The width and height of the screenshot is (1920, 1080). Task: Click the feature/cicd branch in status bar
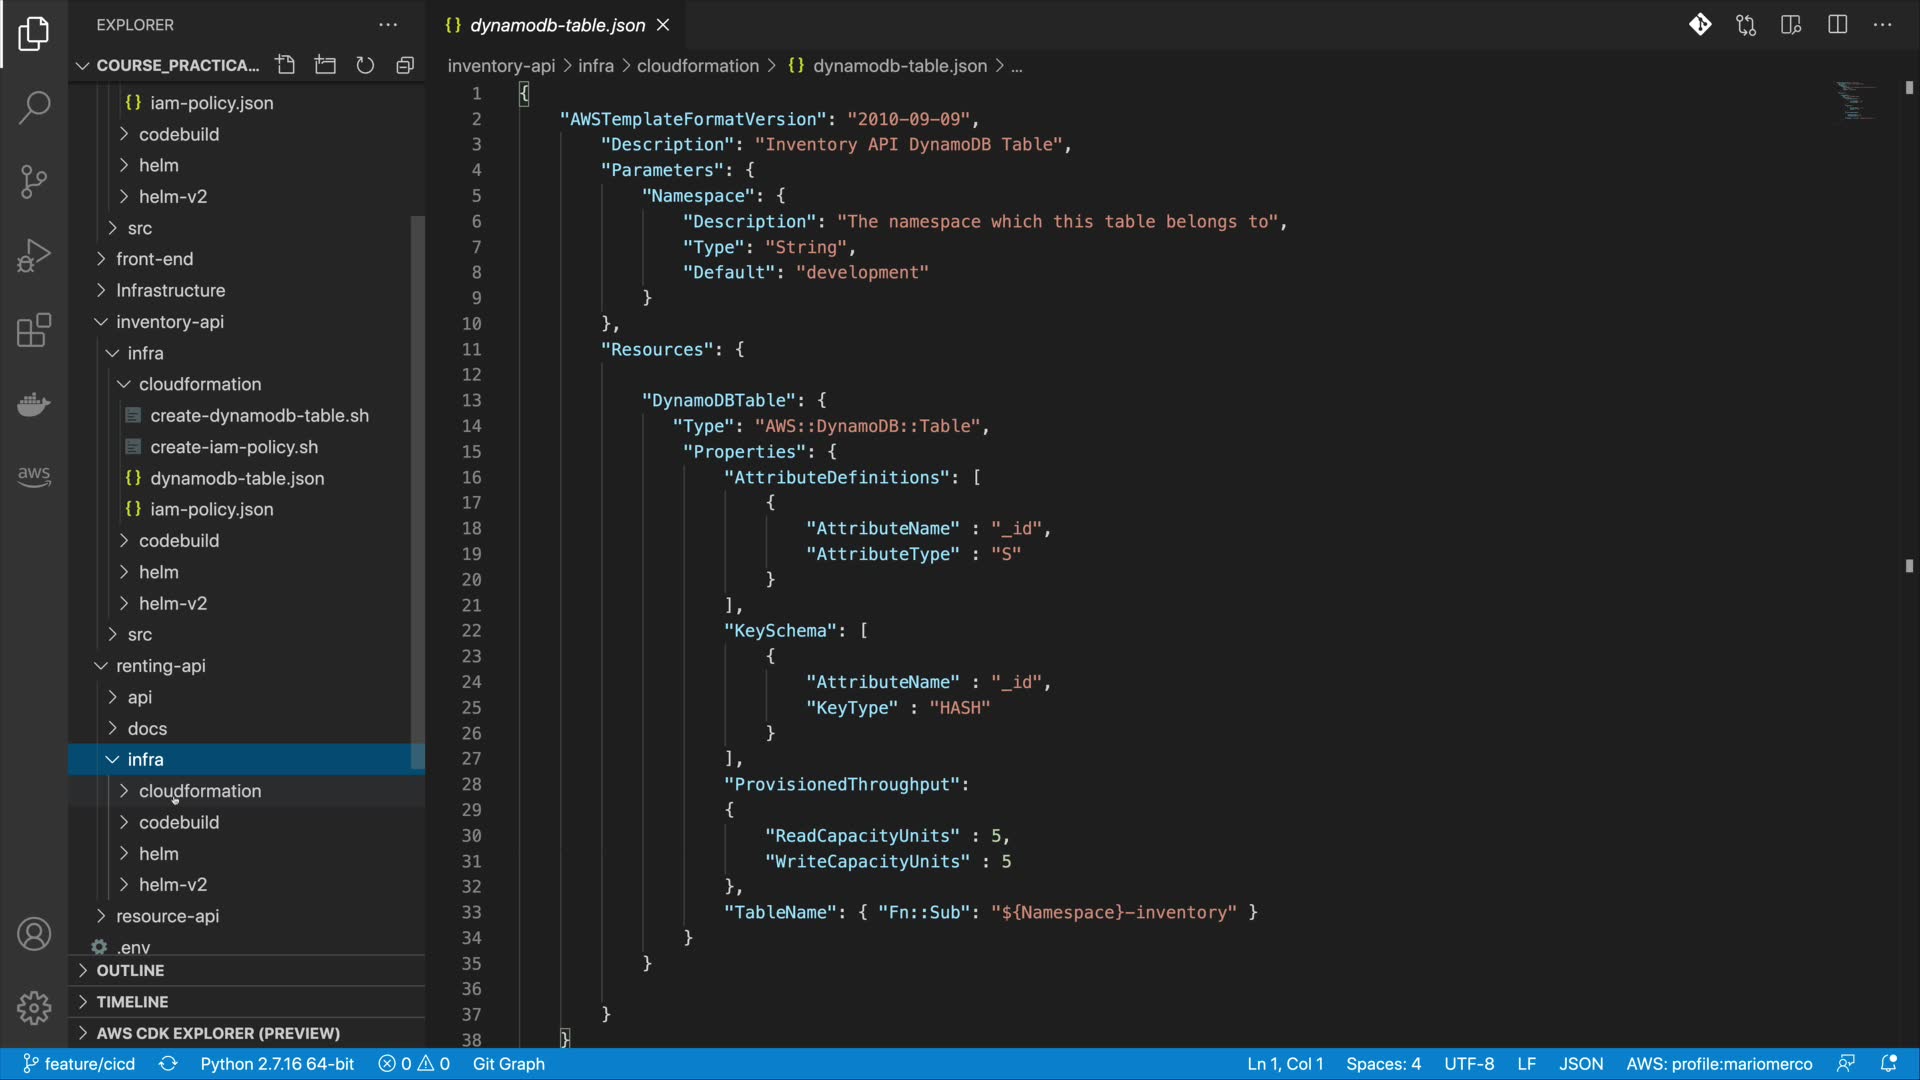80,1064
